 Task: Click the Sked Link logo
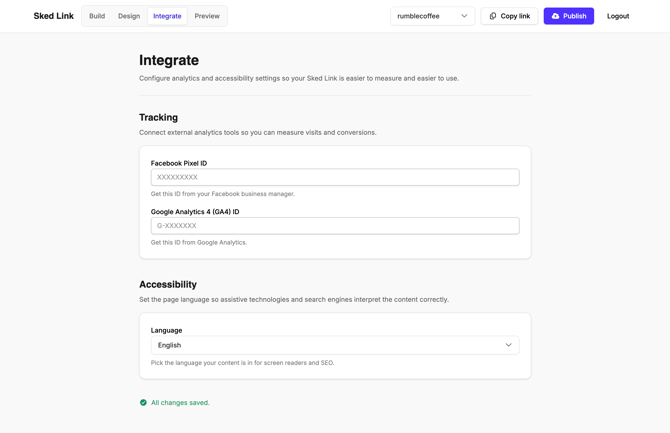point(54,16)
